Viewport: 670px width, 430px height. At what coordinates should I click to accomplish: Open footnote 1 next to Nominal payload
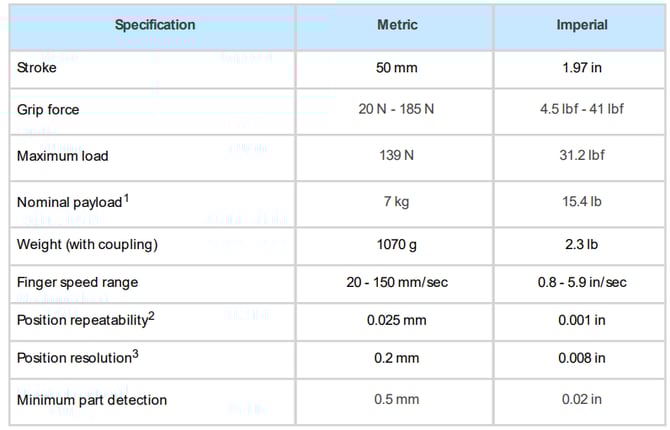tap(126, 197)
